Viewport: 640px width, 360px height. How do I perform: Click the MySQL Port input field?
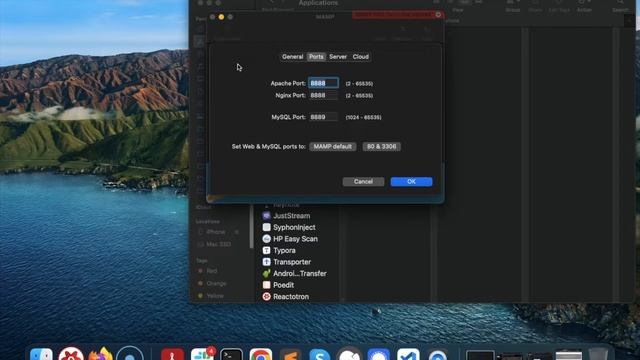[323, 117]
